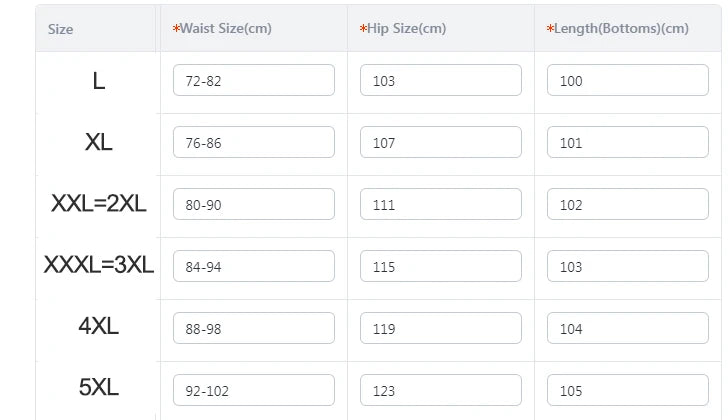
Task: Click the Waist Size field for size L
Action: click(x=253, y=81)
